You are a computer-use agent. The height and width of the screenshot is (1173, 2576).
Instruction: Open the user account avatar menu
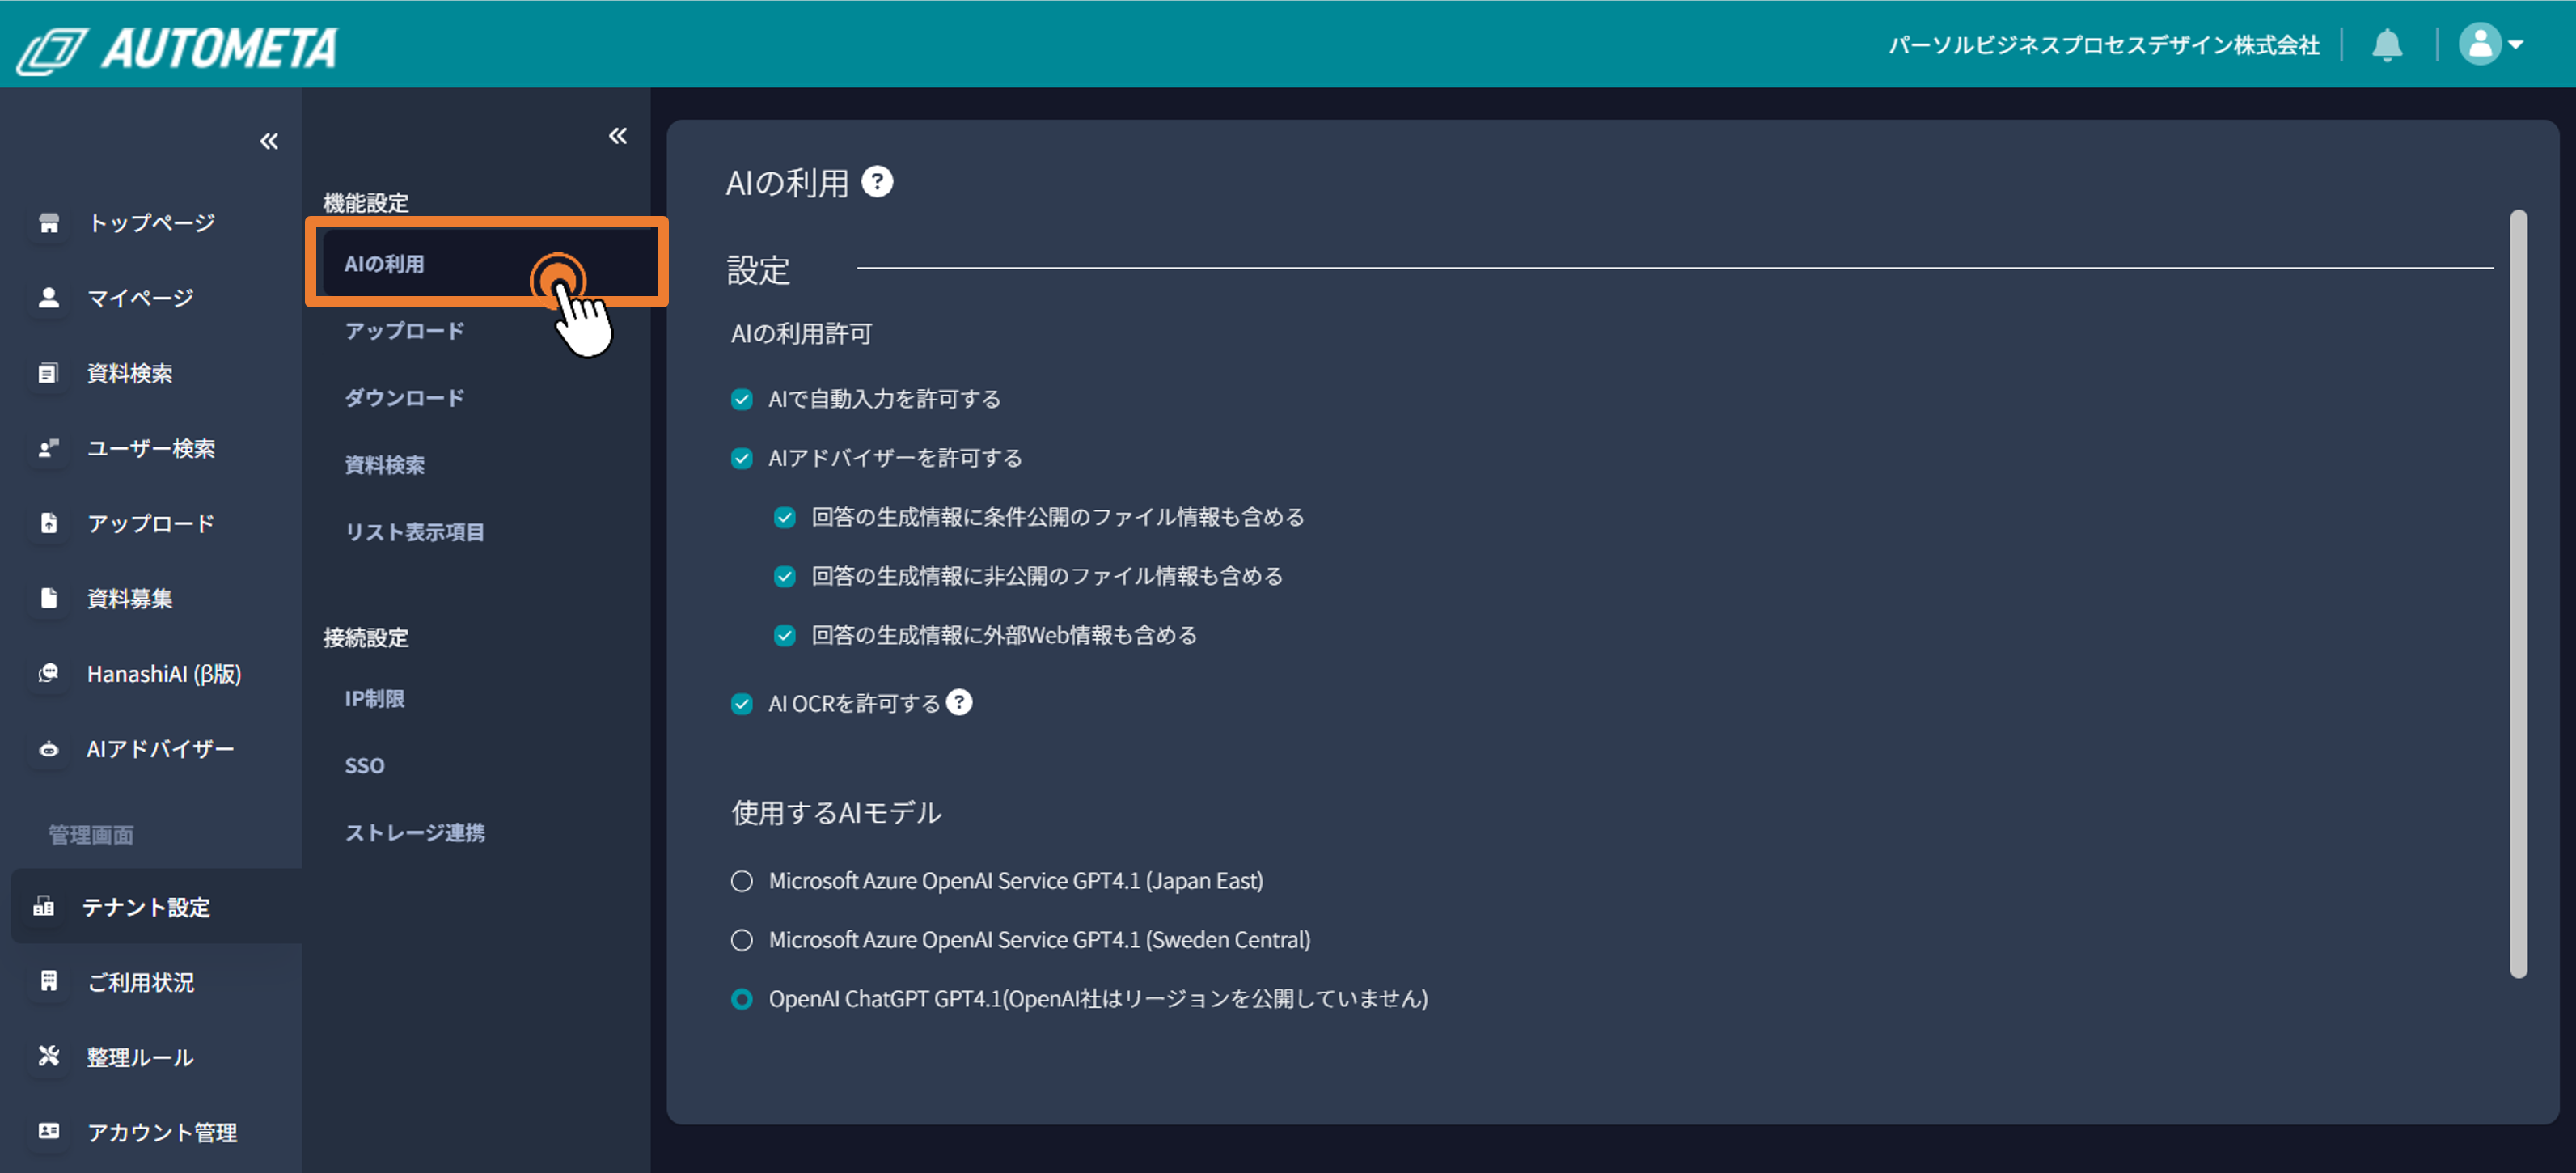(2491, 45)
